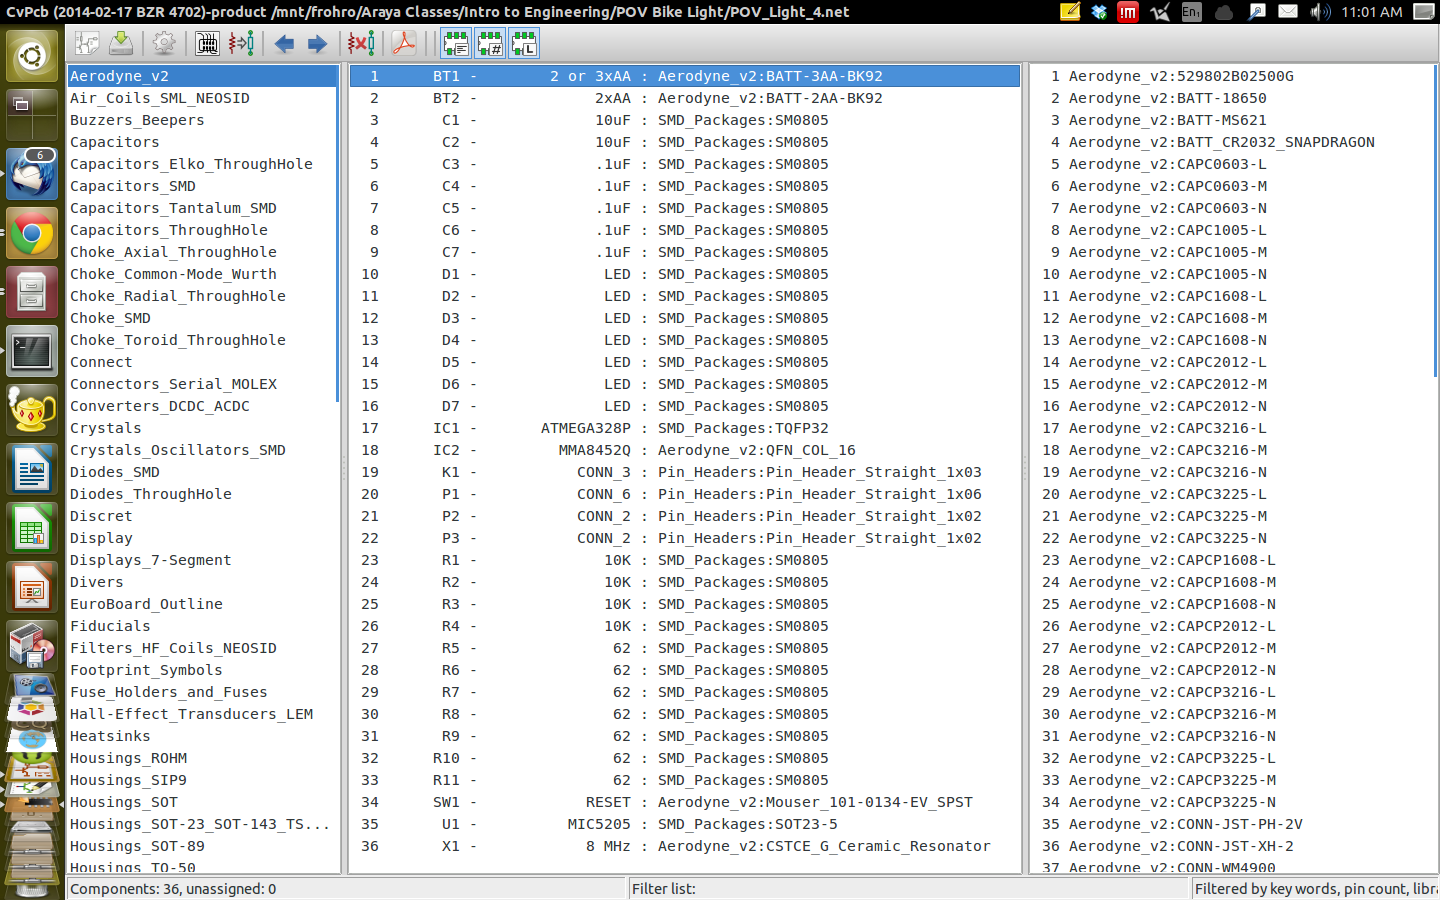Click the save associations icon

tap(121, 44)
